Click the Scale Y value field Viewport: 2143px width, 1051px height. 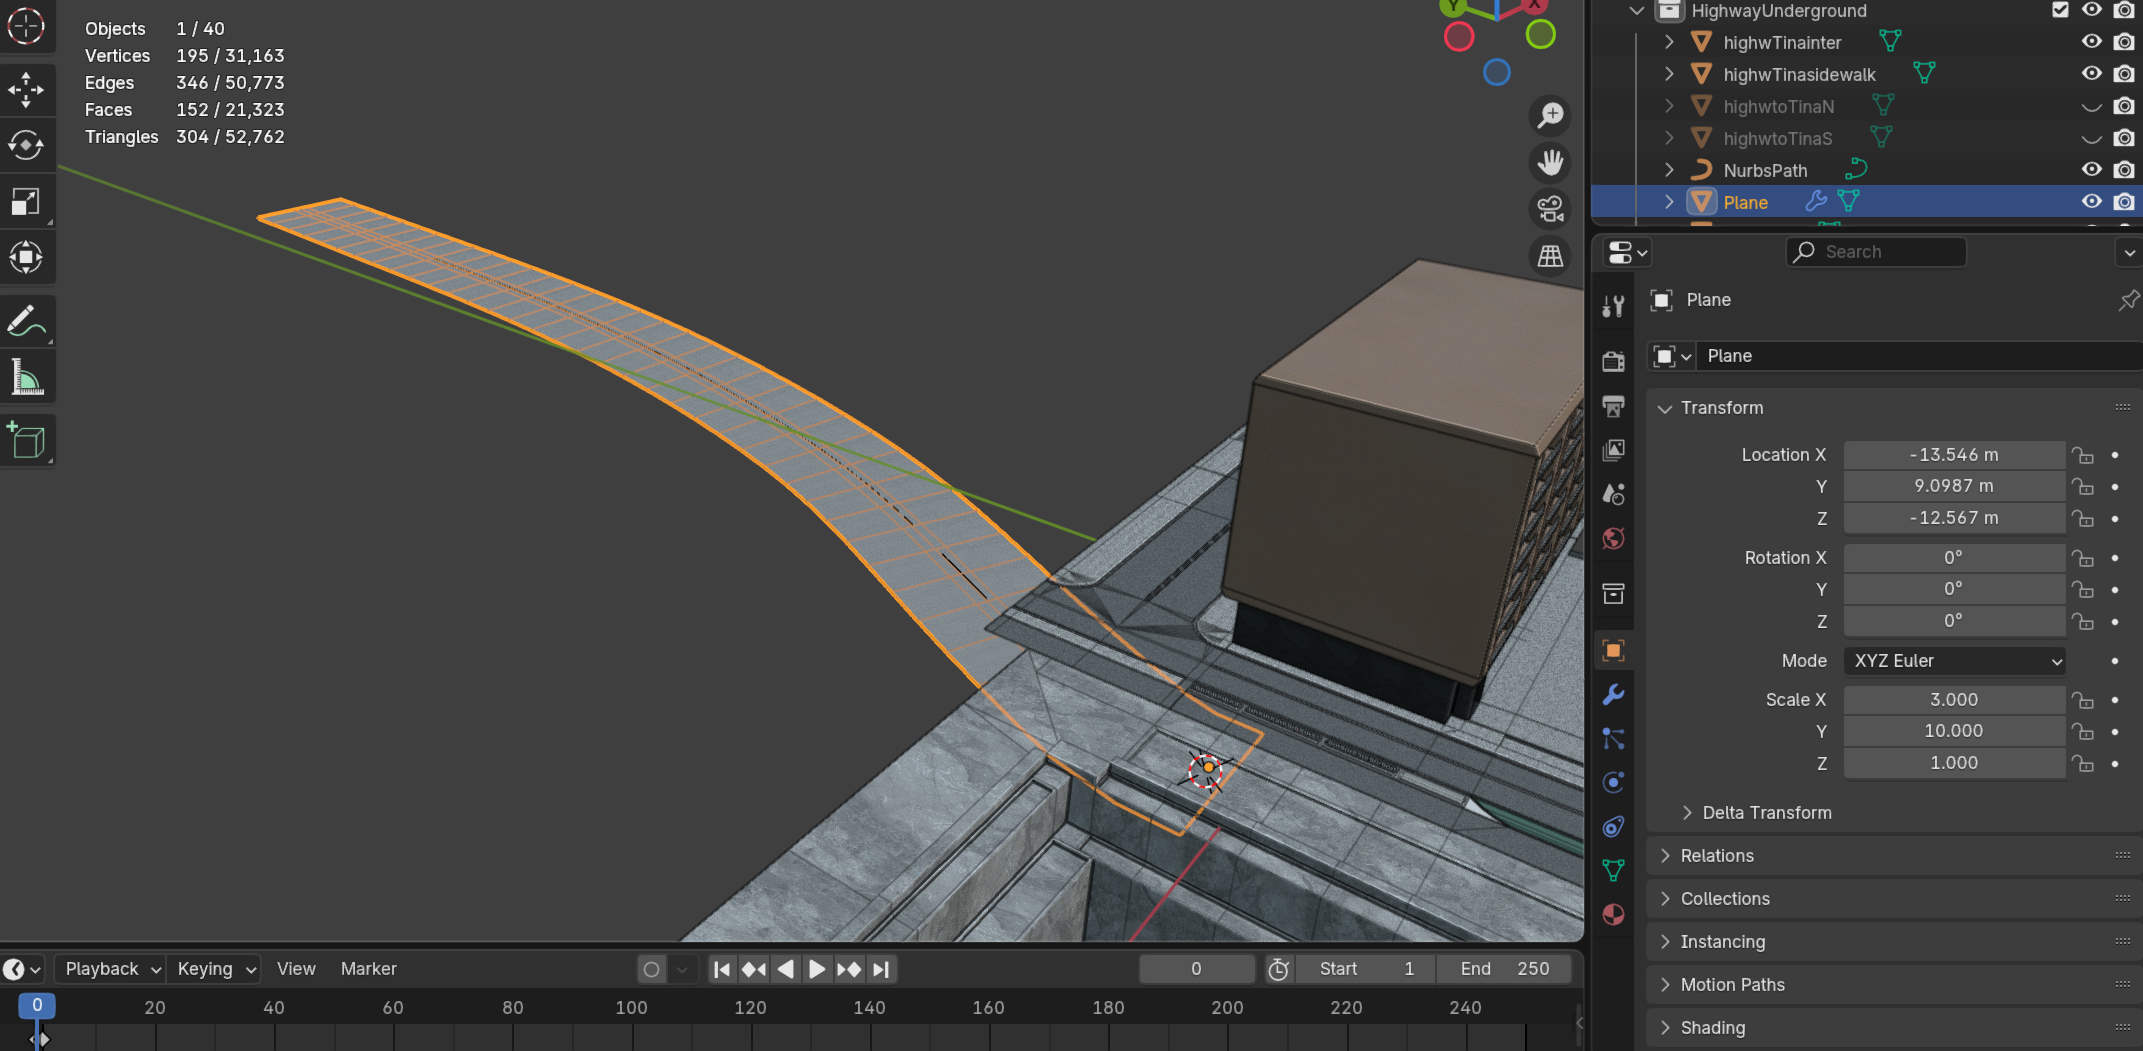coord(1953,731)
